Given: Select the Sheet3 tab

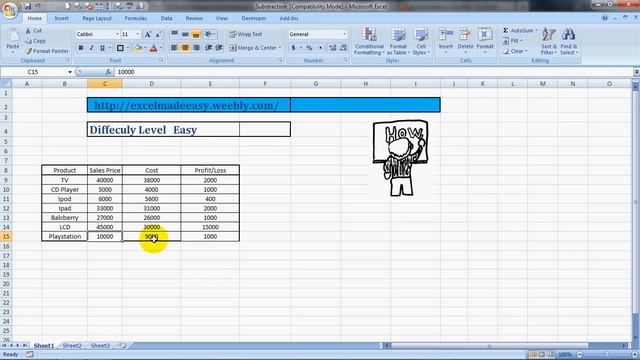Looking at the screenshot, I should 100,346.
